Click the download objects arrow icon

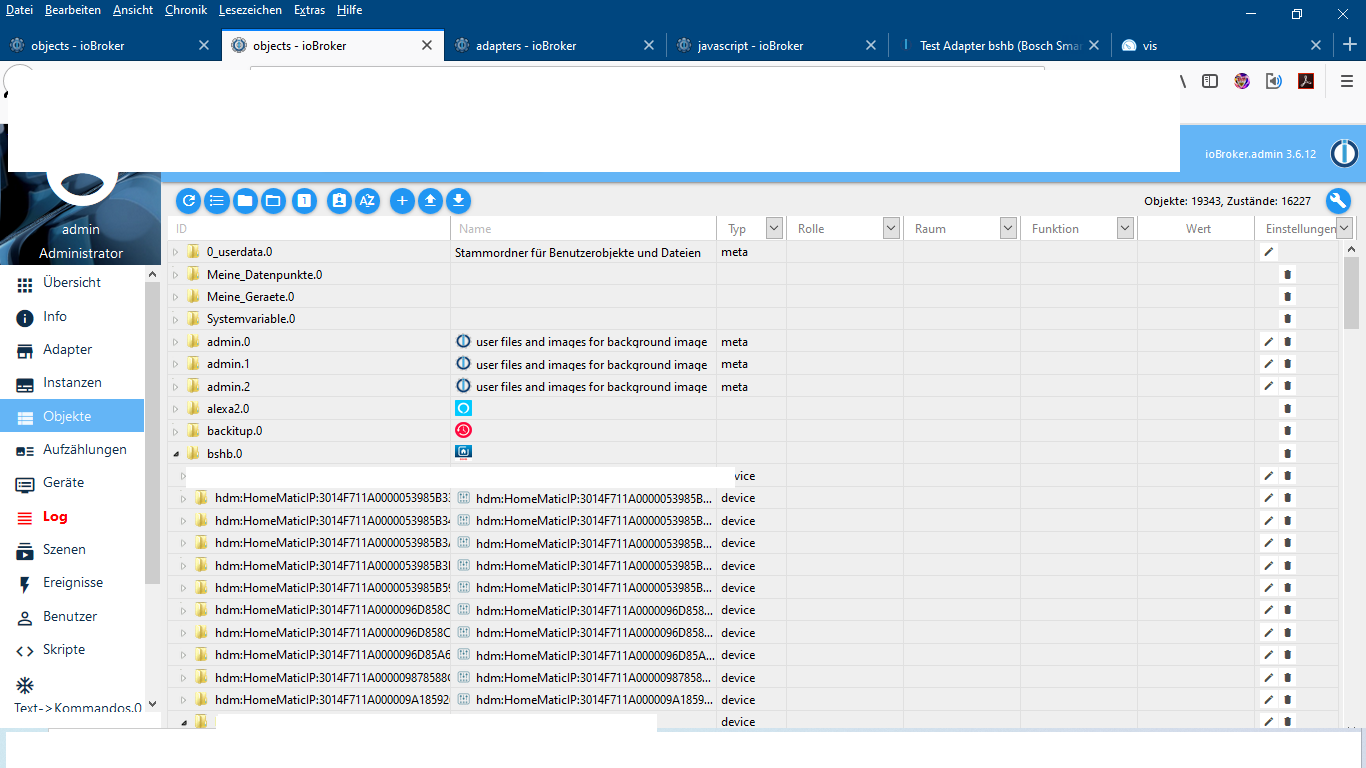click(458, 201)
